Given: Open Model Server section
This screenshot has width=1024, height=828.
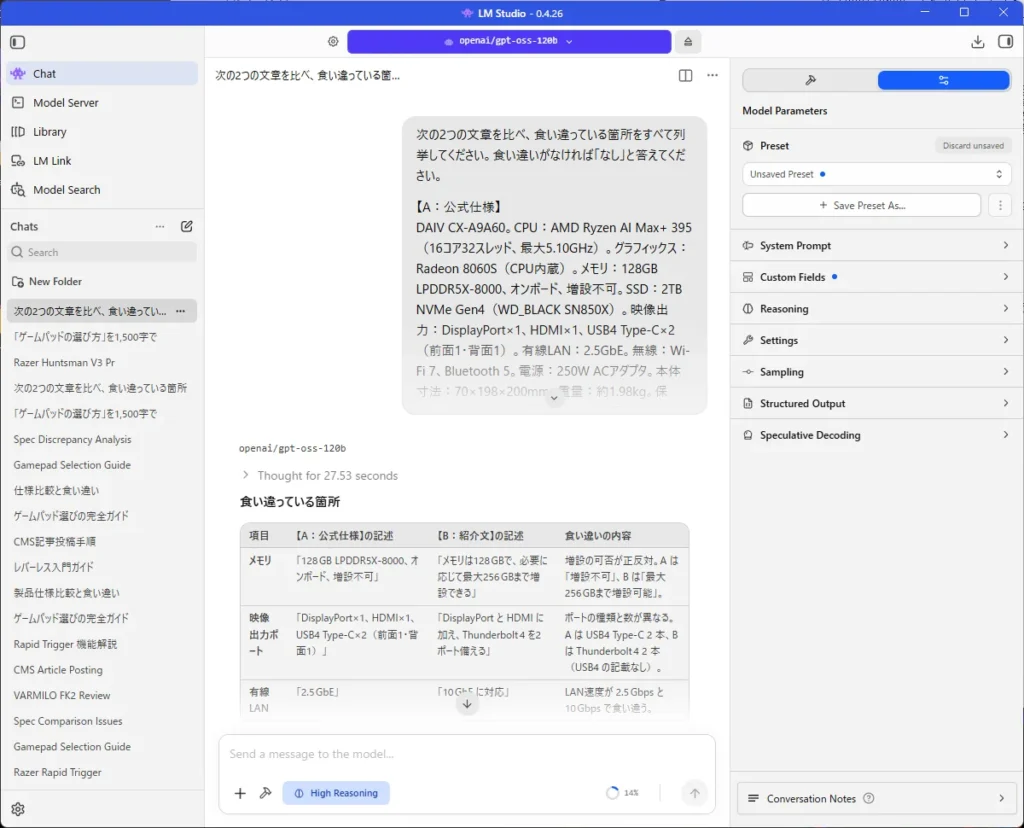Looking at the screenshot, I should 103,103.
